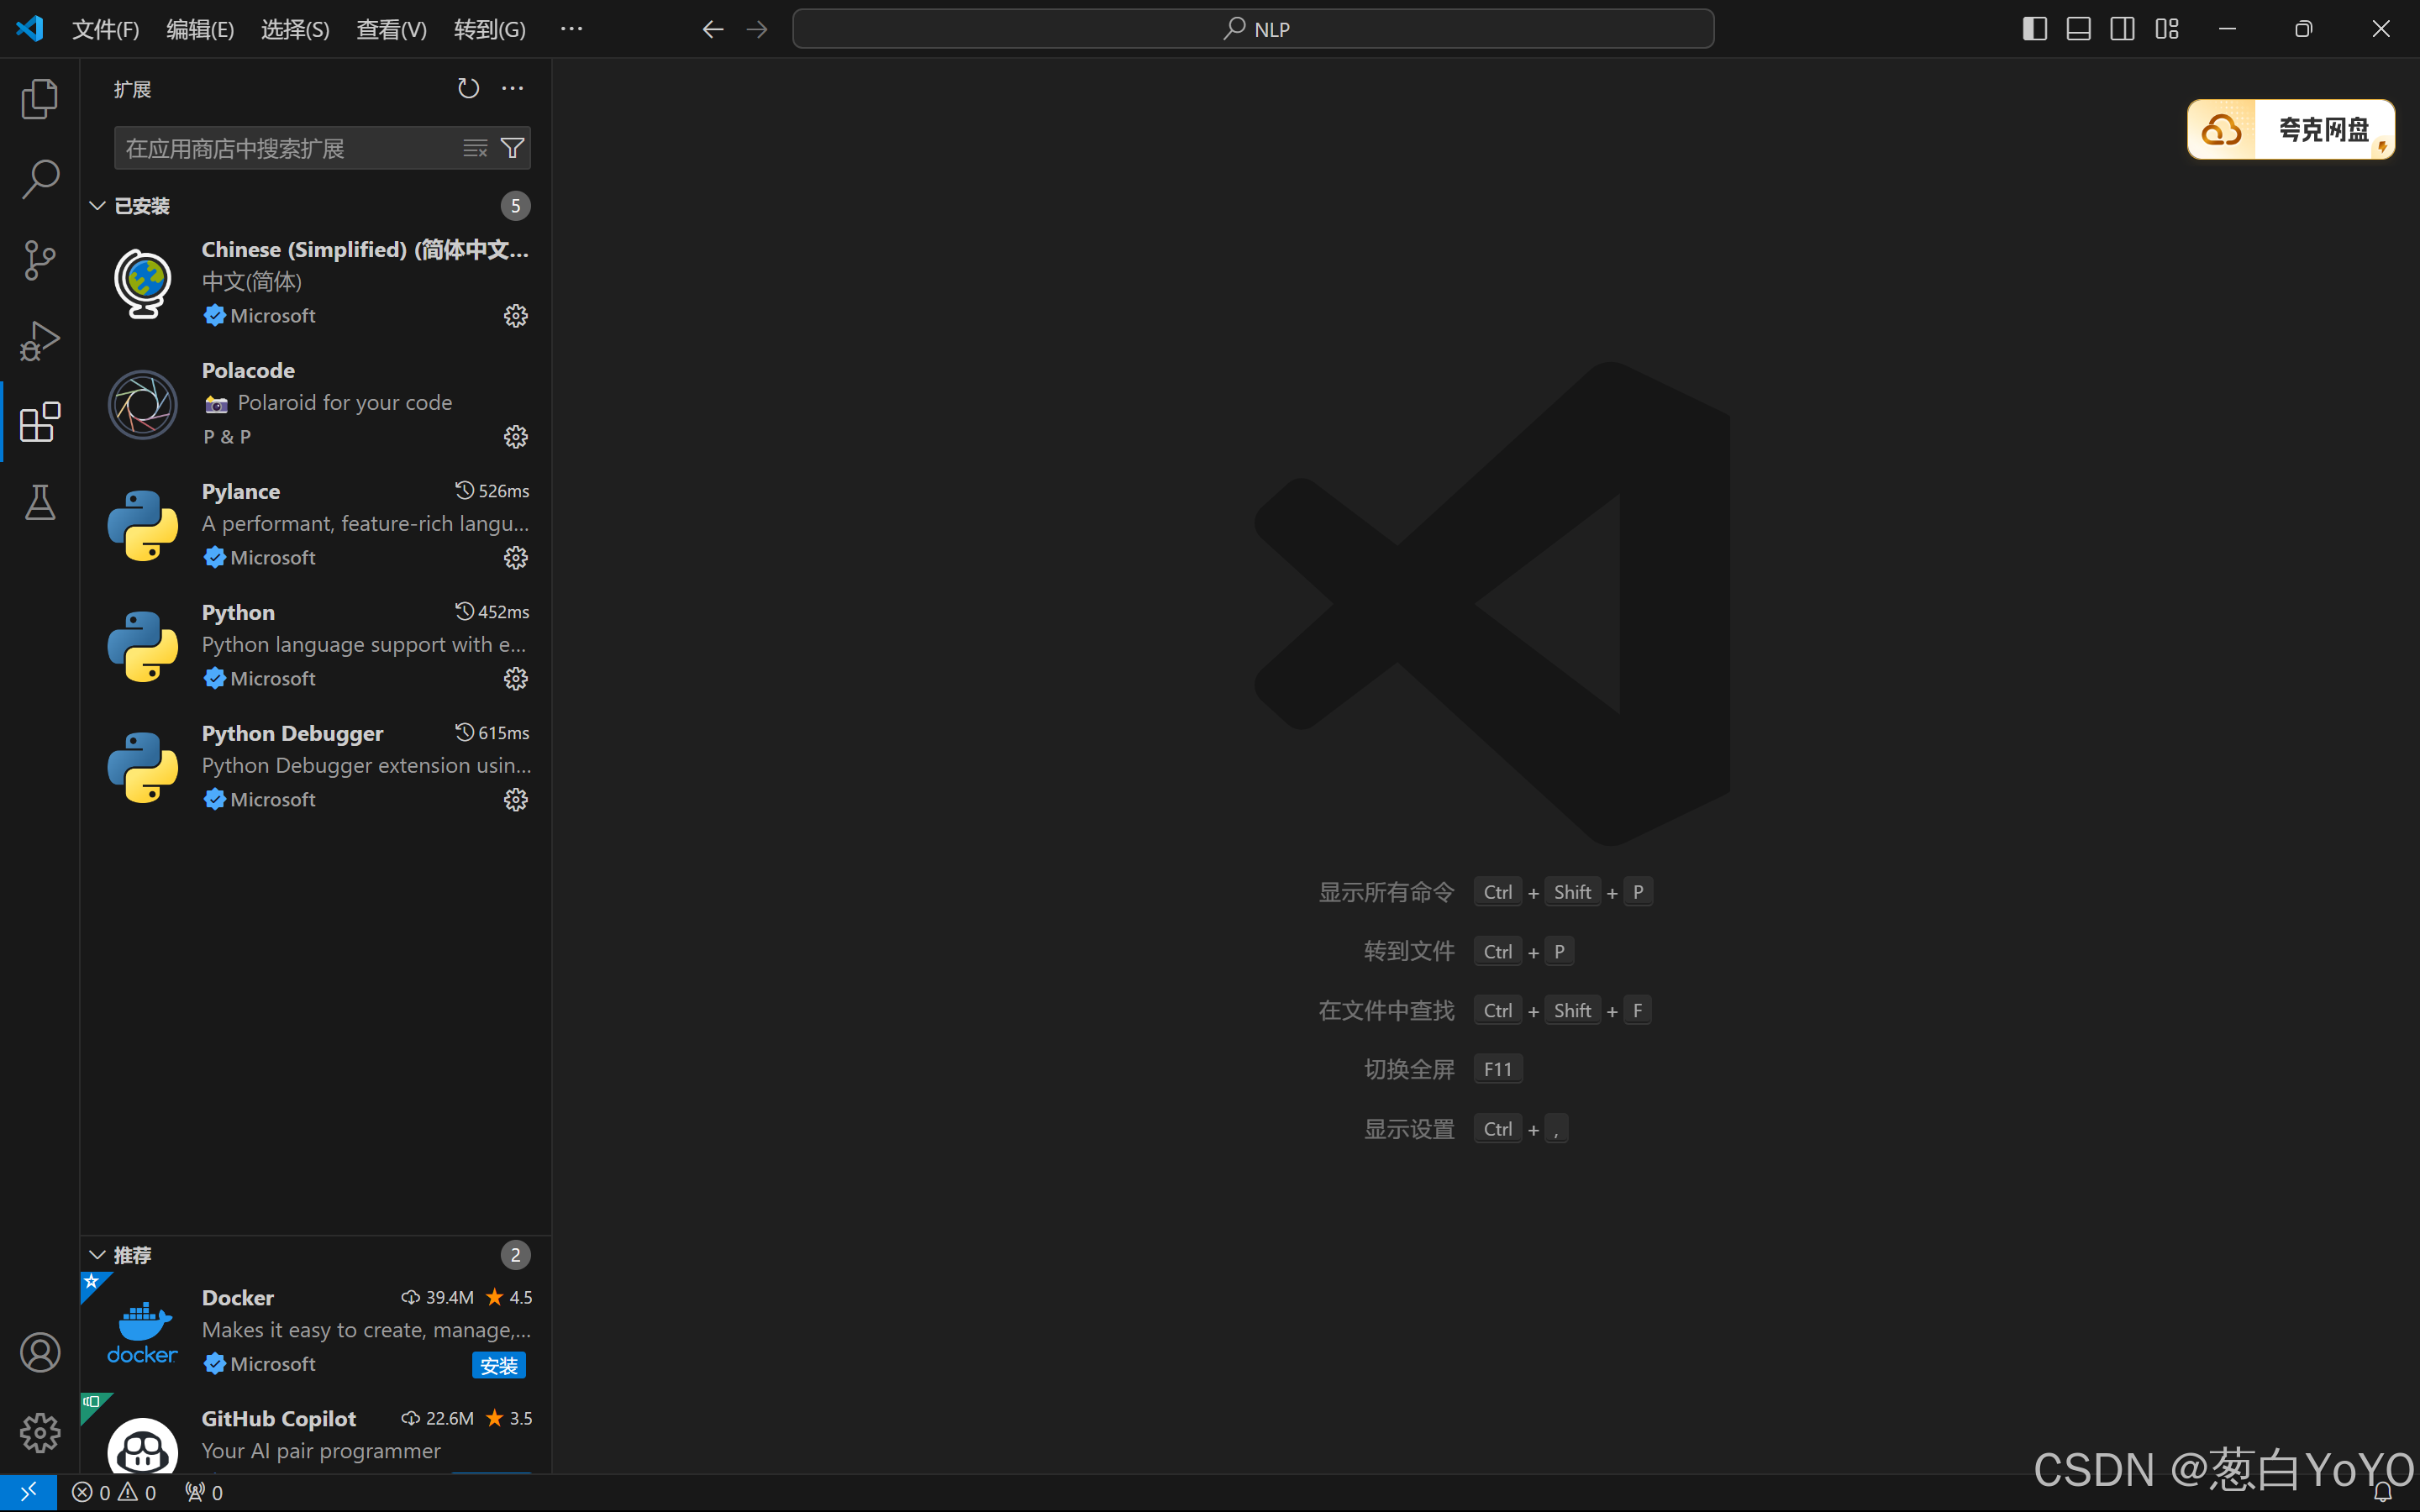Open the Source Control view
This screenshot has width=2420, height=1512.
40,260
